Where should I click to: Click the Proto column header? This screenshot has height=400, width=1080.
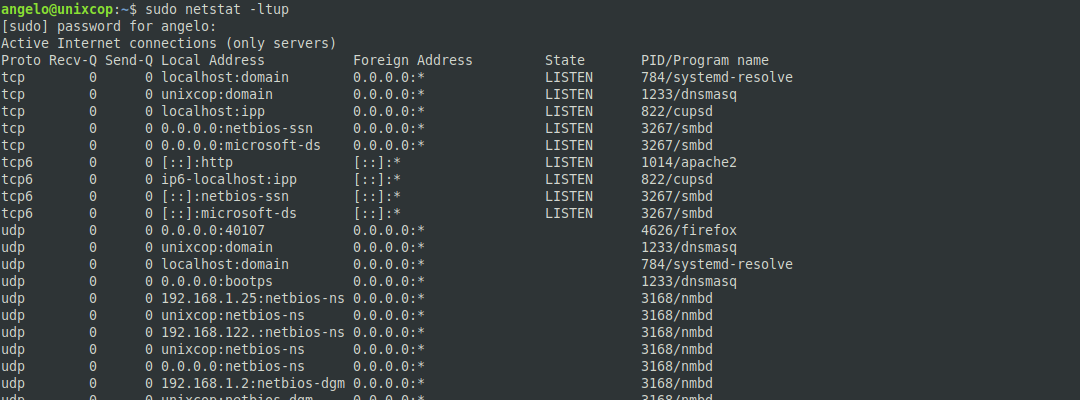[21, 61]
